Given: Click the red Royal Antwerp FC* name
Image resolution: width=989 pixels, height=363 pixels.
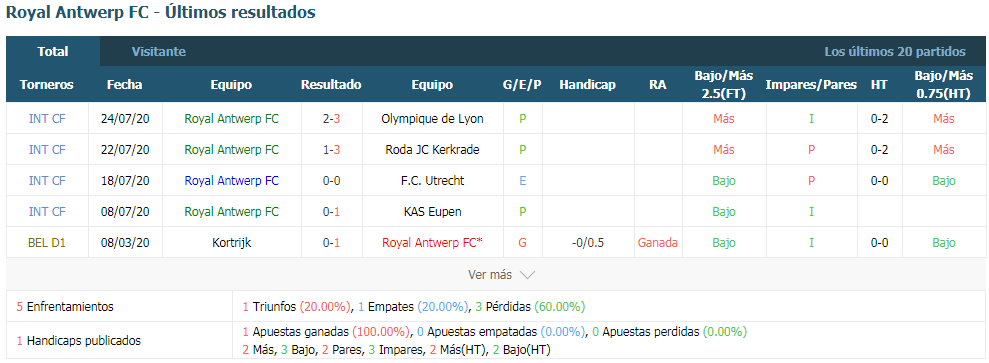Looking at the screenshot, I should 433,243.
